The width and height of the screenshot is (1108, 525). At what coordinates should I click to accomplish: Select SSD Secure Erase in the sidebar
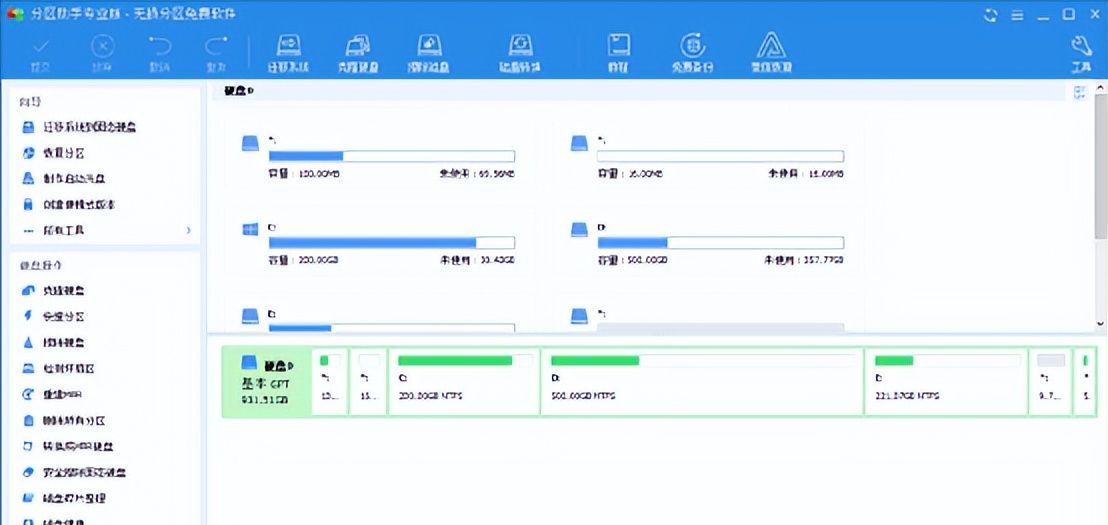coord(74,472)
